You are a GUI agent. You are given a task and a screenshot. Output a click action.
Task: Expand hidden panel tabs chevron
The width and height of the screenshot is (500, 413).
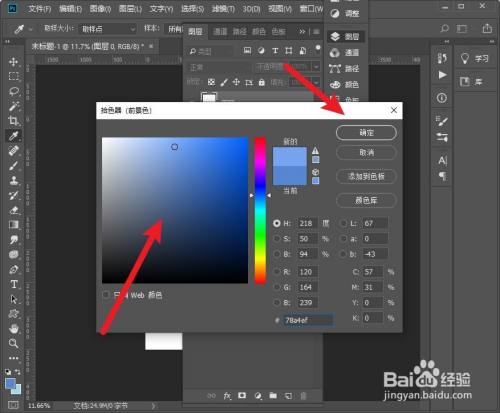click(302, 32)
